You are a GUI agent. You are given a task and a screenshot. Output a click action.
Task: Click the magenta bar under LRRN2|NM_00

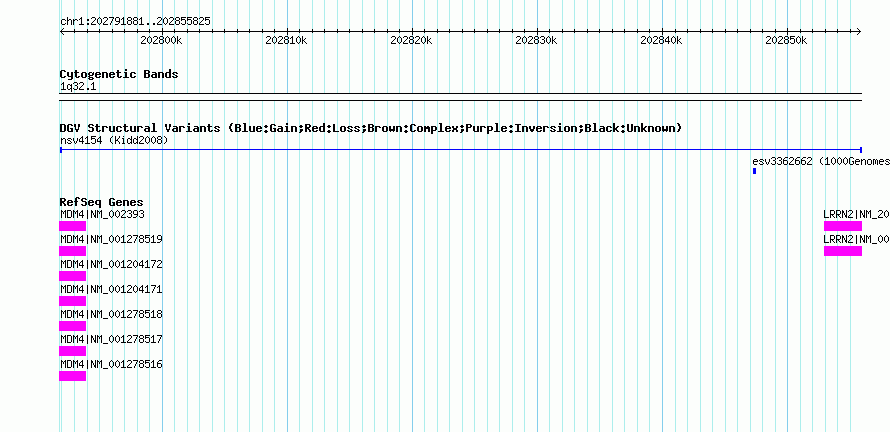[843, 251]
